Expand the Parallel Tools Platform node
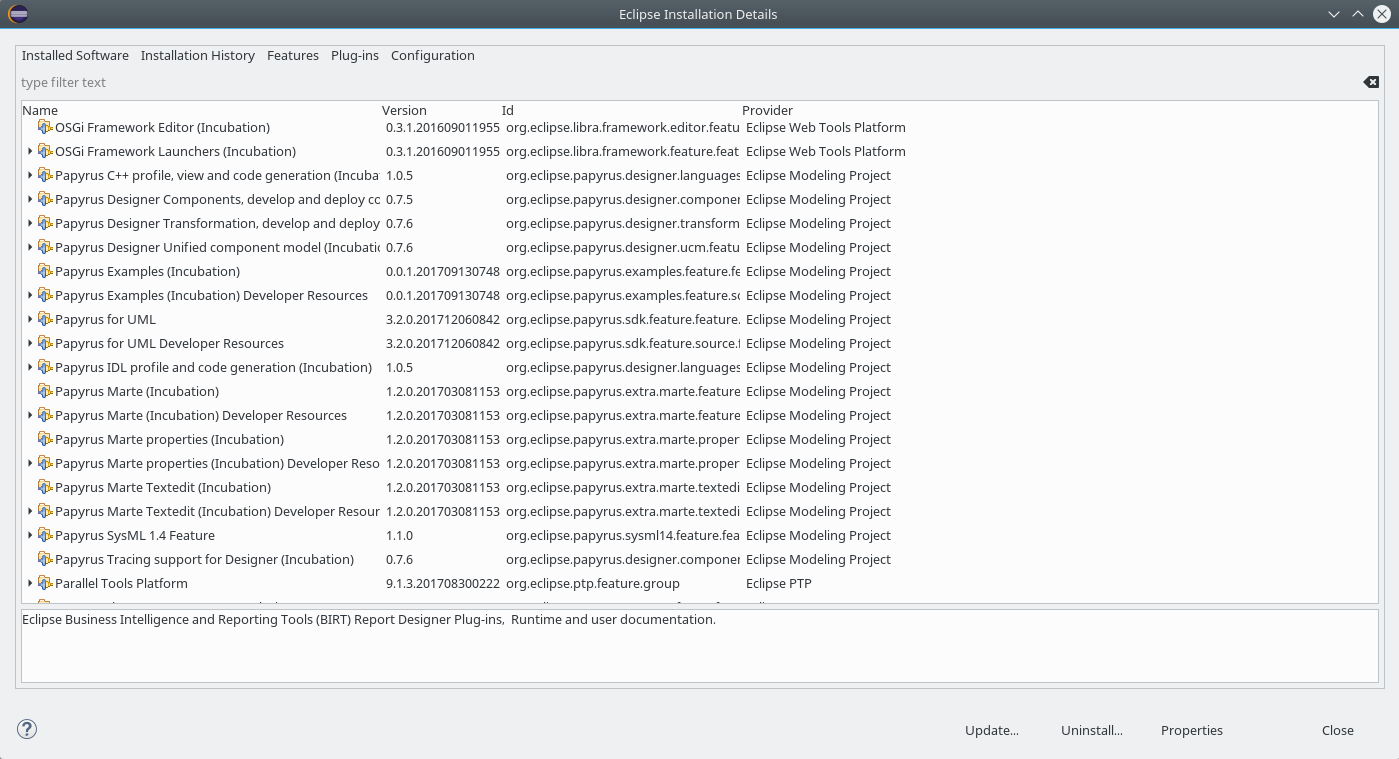1399x759 pixels. click(x=30, y=583)
